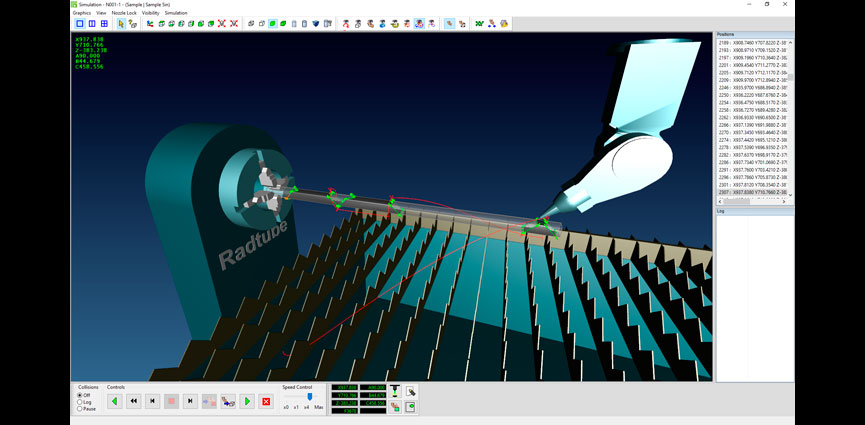The image size is (865, 425).
Task: Click the step-to-end skip forward control
Action: point(190,401)
